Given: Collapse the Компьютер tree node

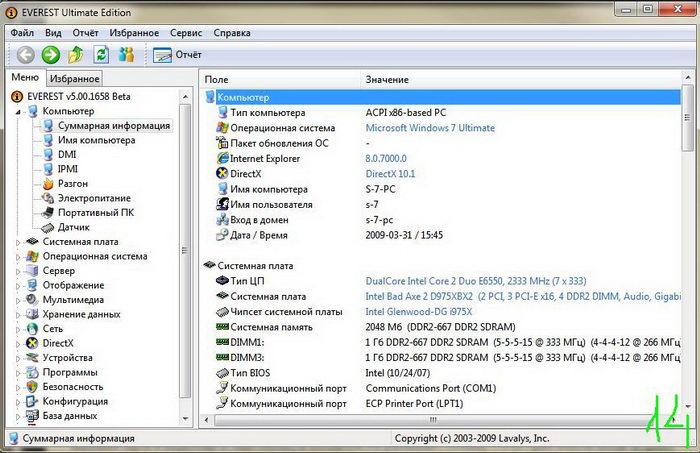Looking at the screenshot, I should 18,112.
